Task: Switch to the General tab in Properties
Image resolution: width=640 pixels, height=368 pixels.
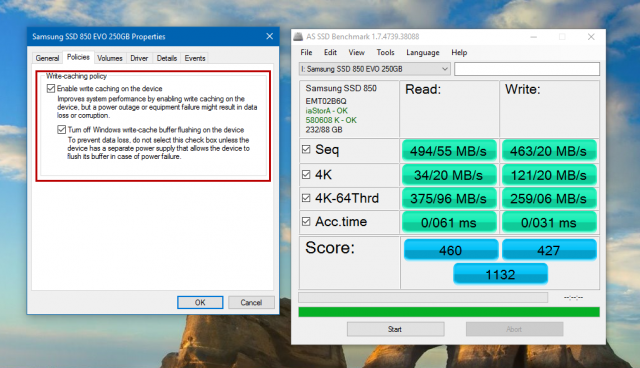Action: (x=47, y=58)
